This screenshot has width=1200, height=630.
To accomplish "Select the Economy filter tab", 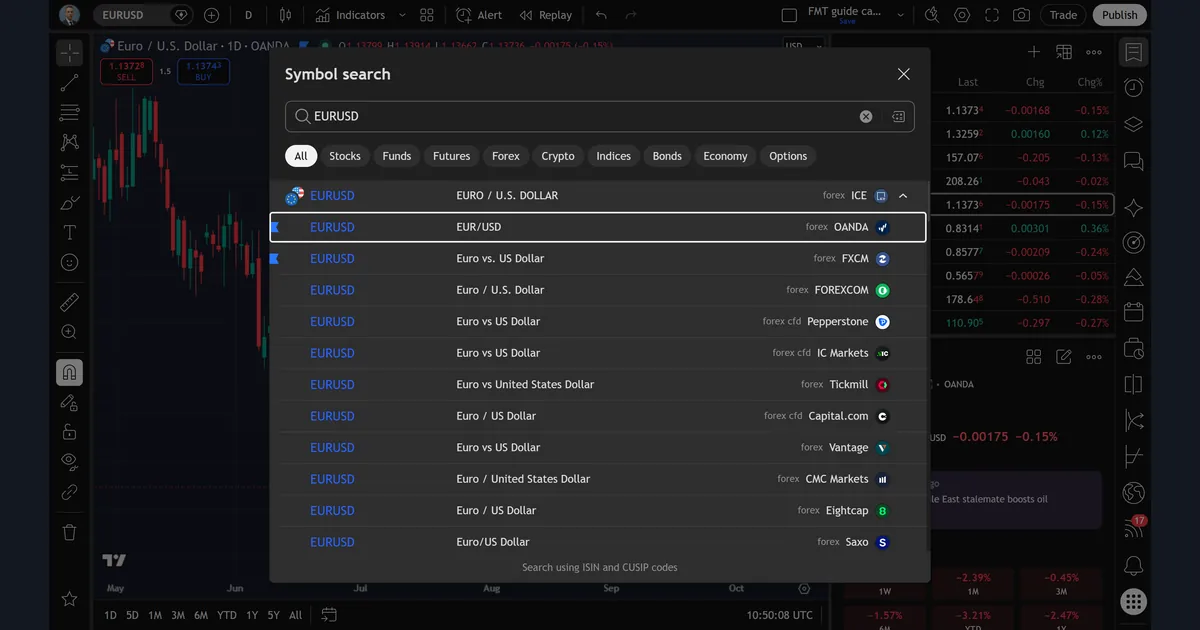I will [x=725, y=156].
